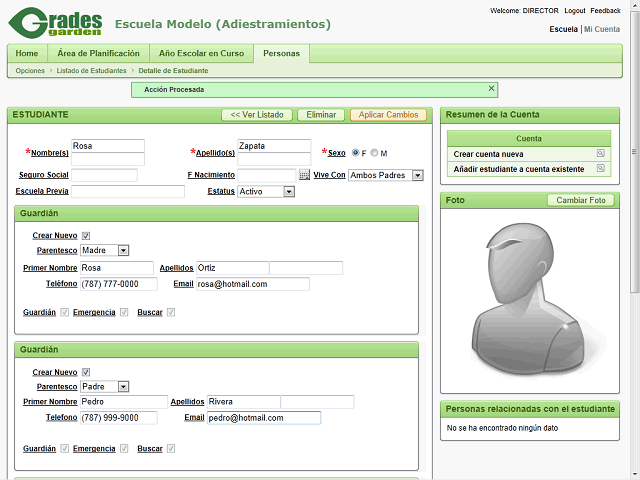Open the 'Vive Con' dropdown
Screen dimensions: 640x480
[x=417, y=175]
